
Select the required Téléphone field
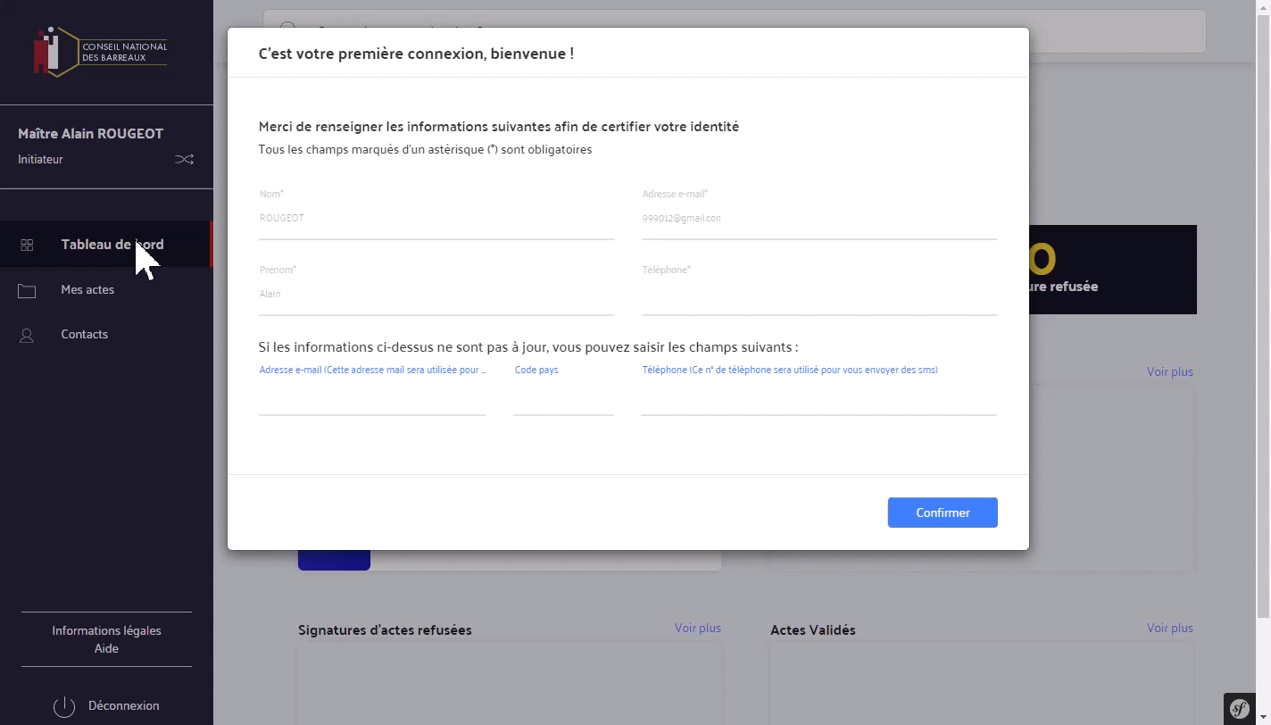pyautogui.click(x=819, y=296)
